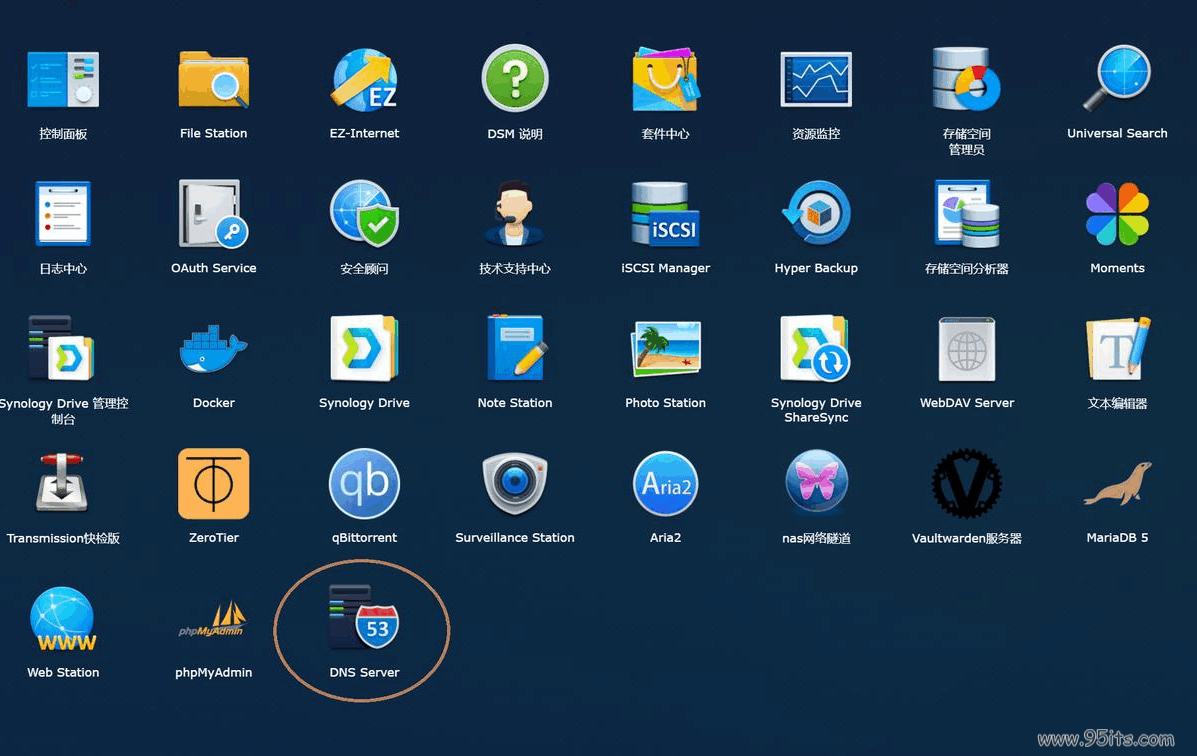The height and width of the screenshot is (756, 1197).
Task: Open the 套件中心 package center
Action: tap(666, 79)
